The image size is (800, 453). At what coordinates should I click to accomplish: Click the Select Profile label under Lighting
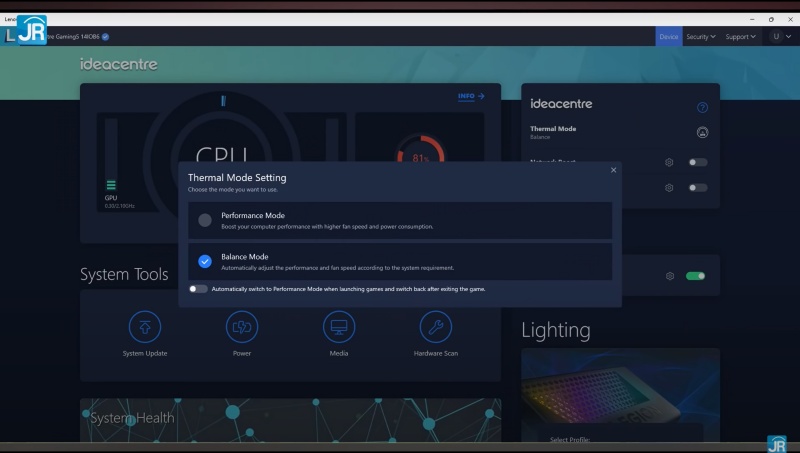570,439
